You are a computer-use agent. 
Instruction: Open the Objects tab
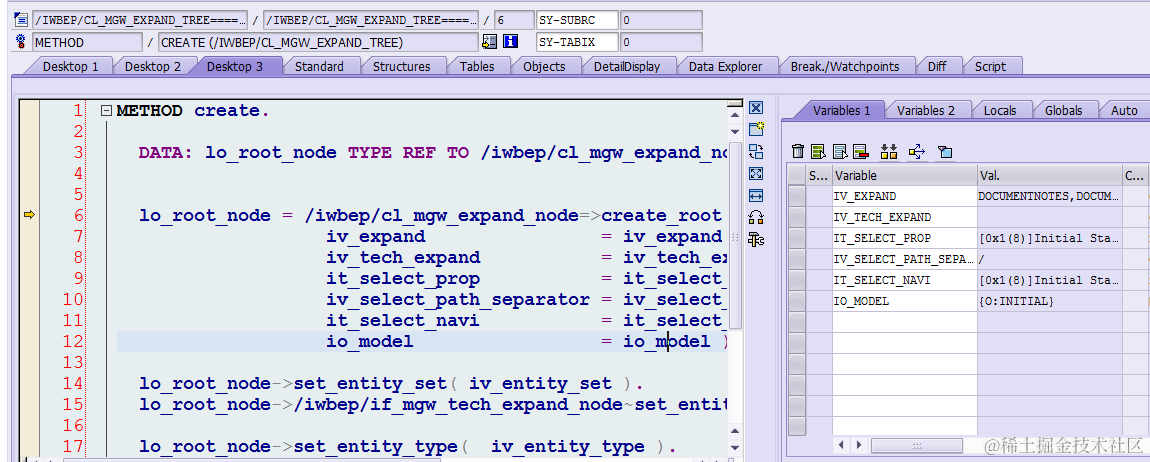(544, 67)
